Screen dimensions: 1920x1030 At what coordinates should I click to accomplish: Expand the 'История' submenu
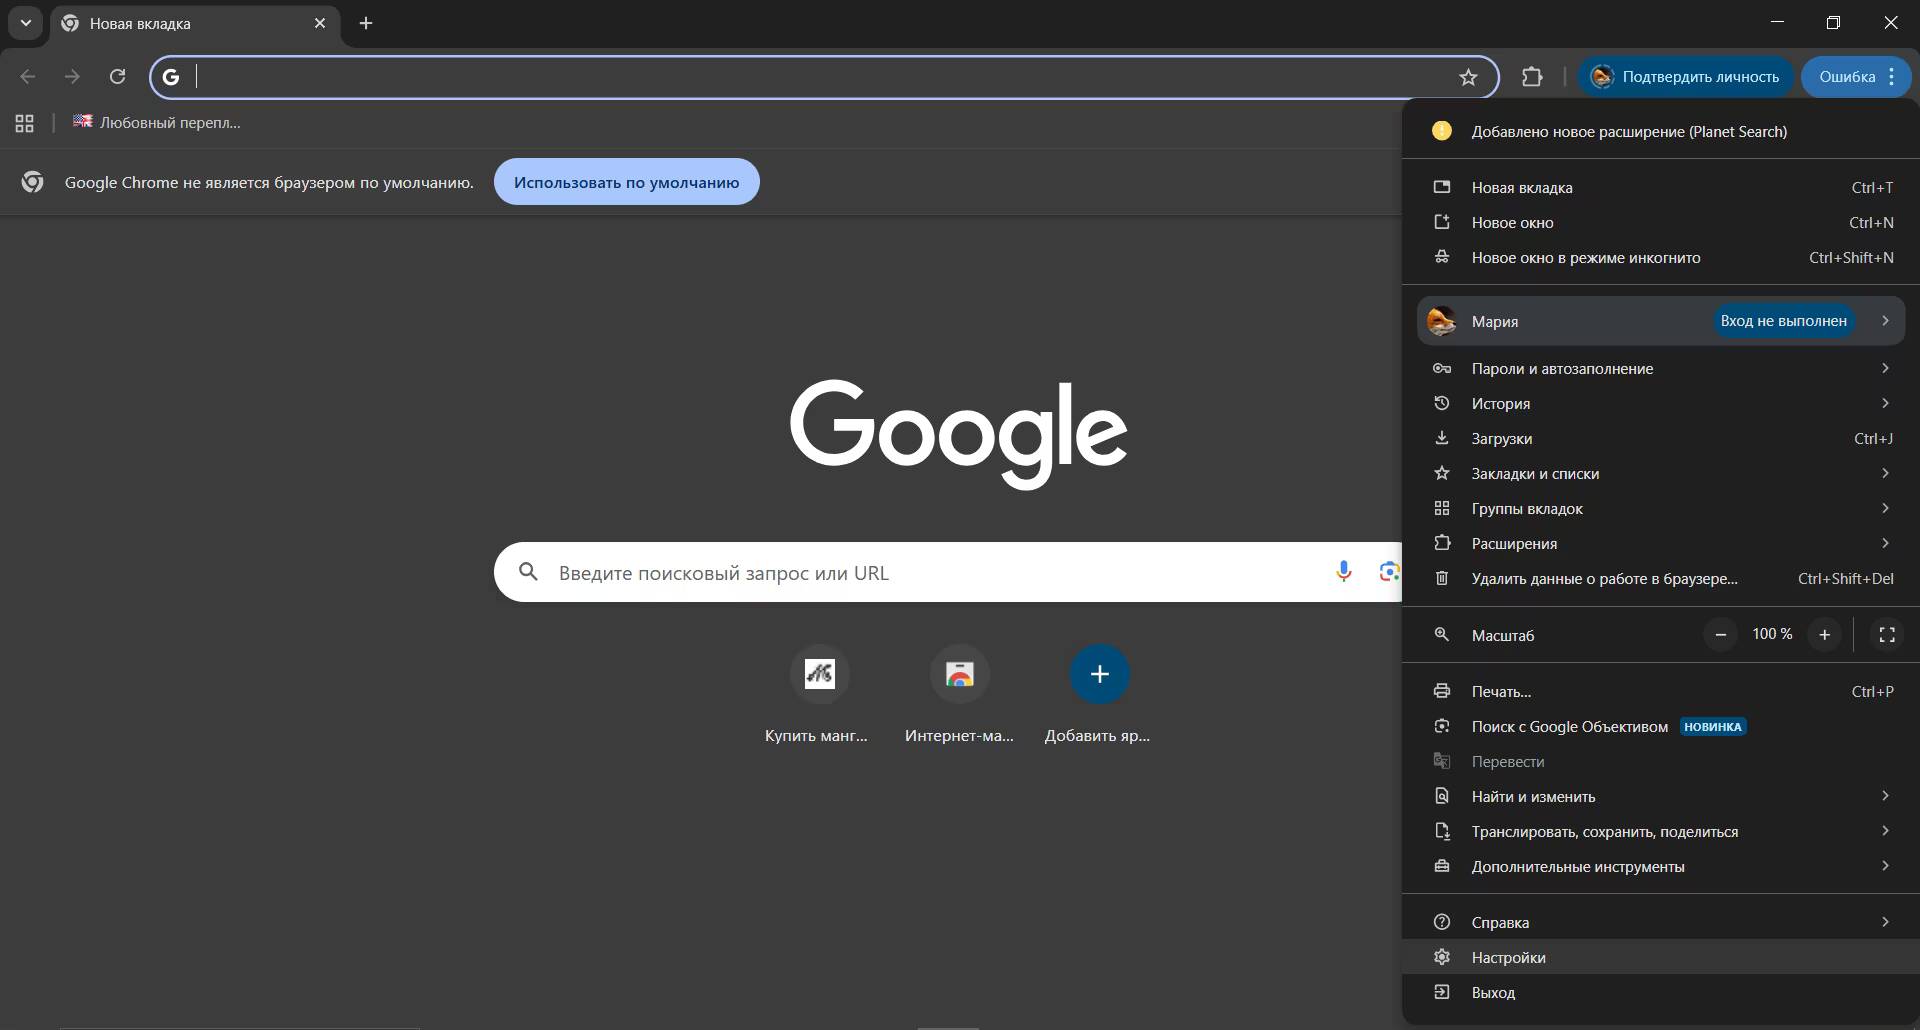tap(1661, 403)
